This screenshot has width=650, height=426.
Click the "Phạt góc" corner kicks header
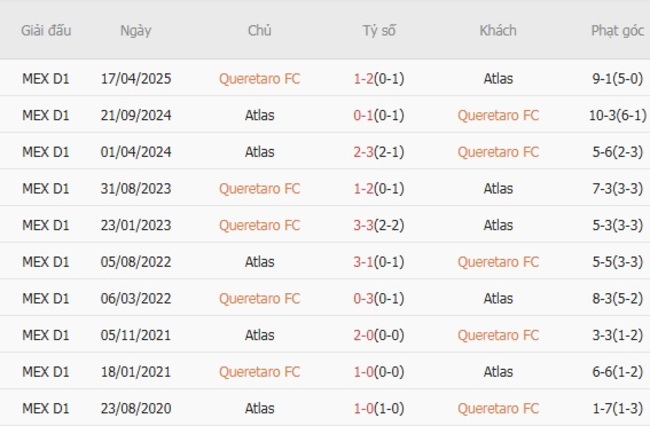(x=617, y=31)
